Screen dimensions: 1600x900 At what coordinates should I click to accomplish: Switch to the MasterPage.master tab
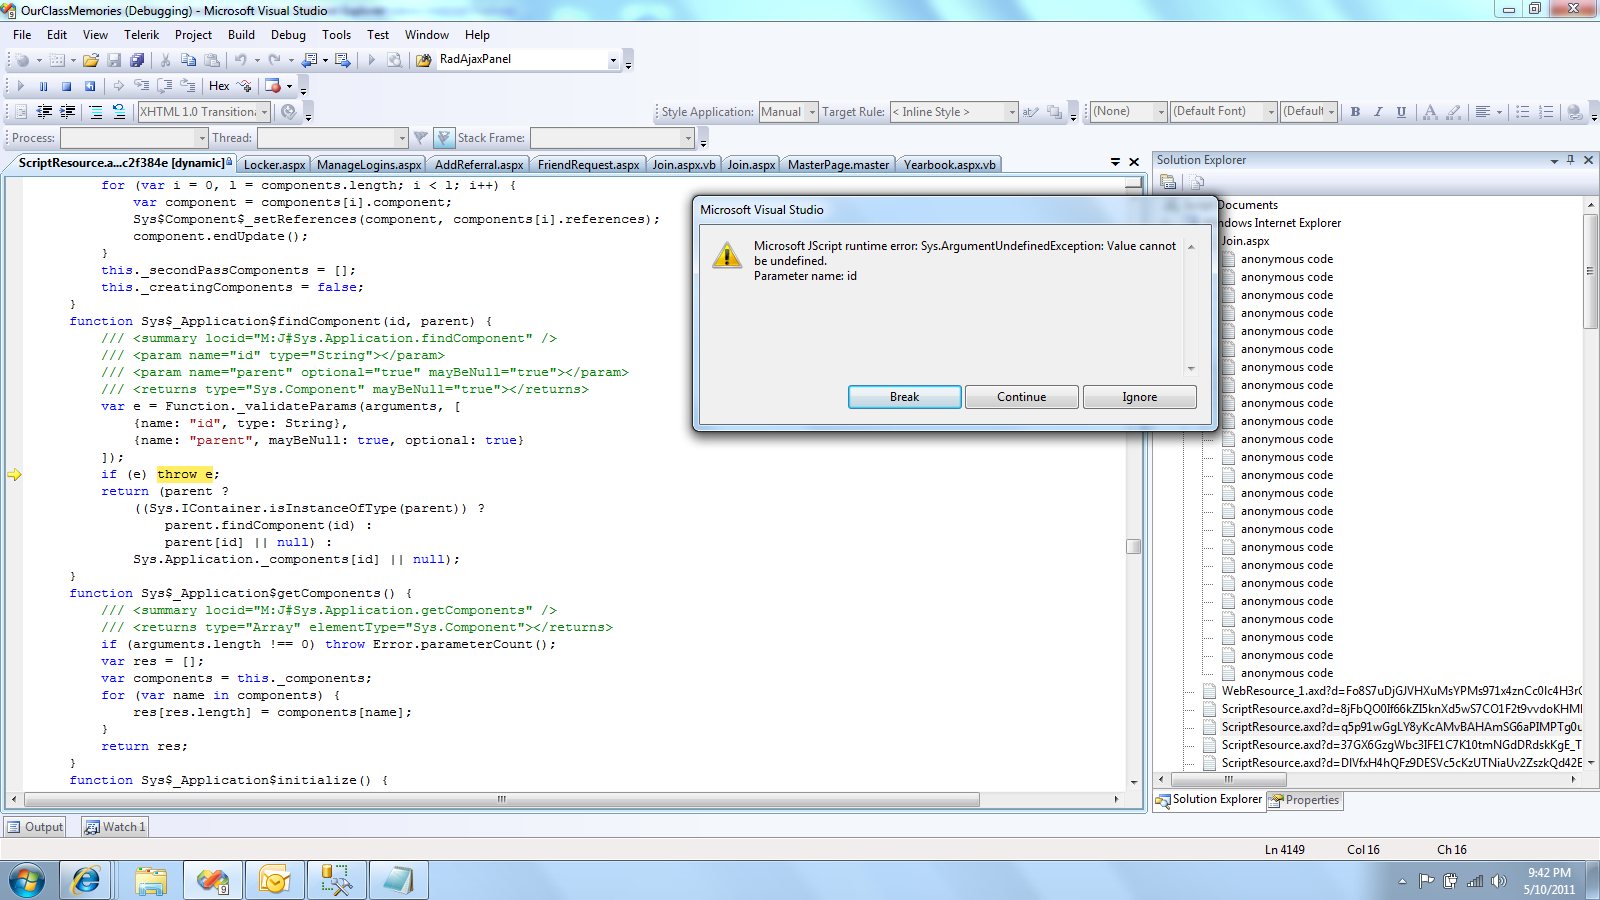tap(838, 165)
